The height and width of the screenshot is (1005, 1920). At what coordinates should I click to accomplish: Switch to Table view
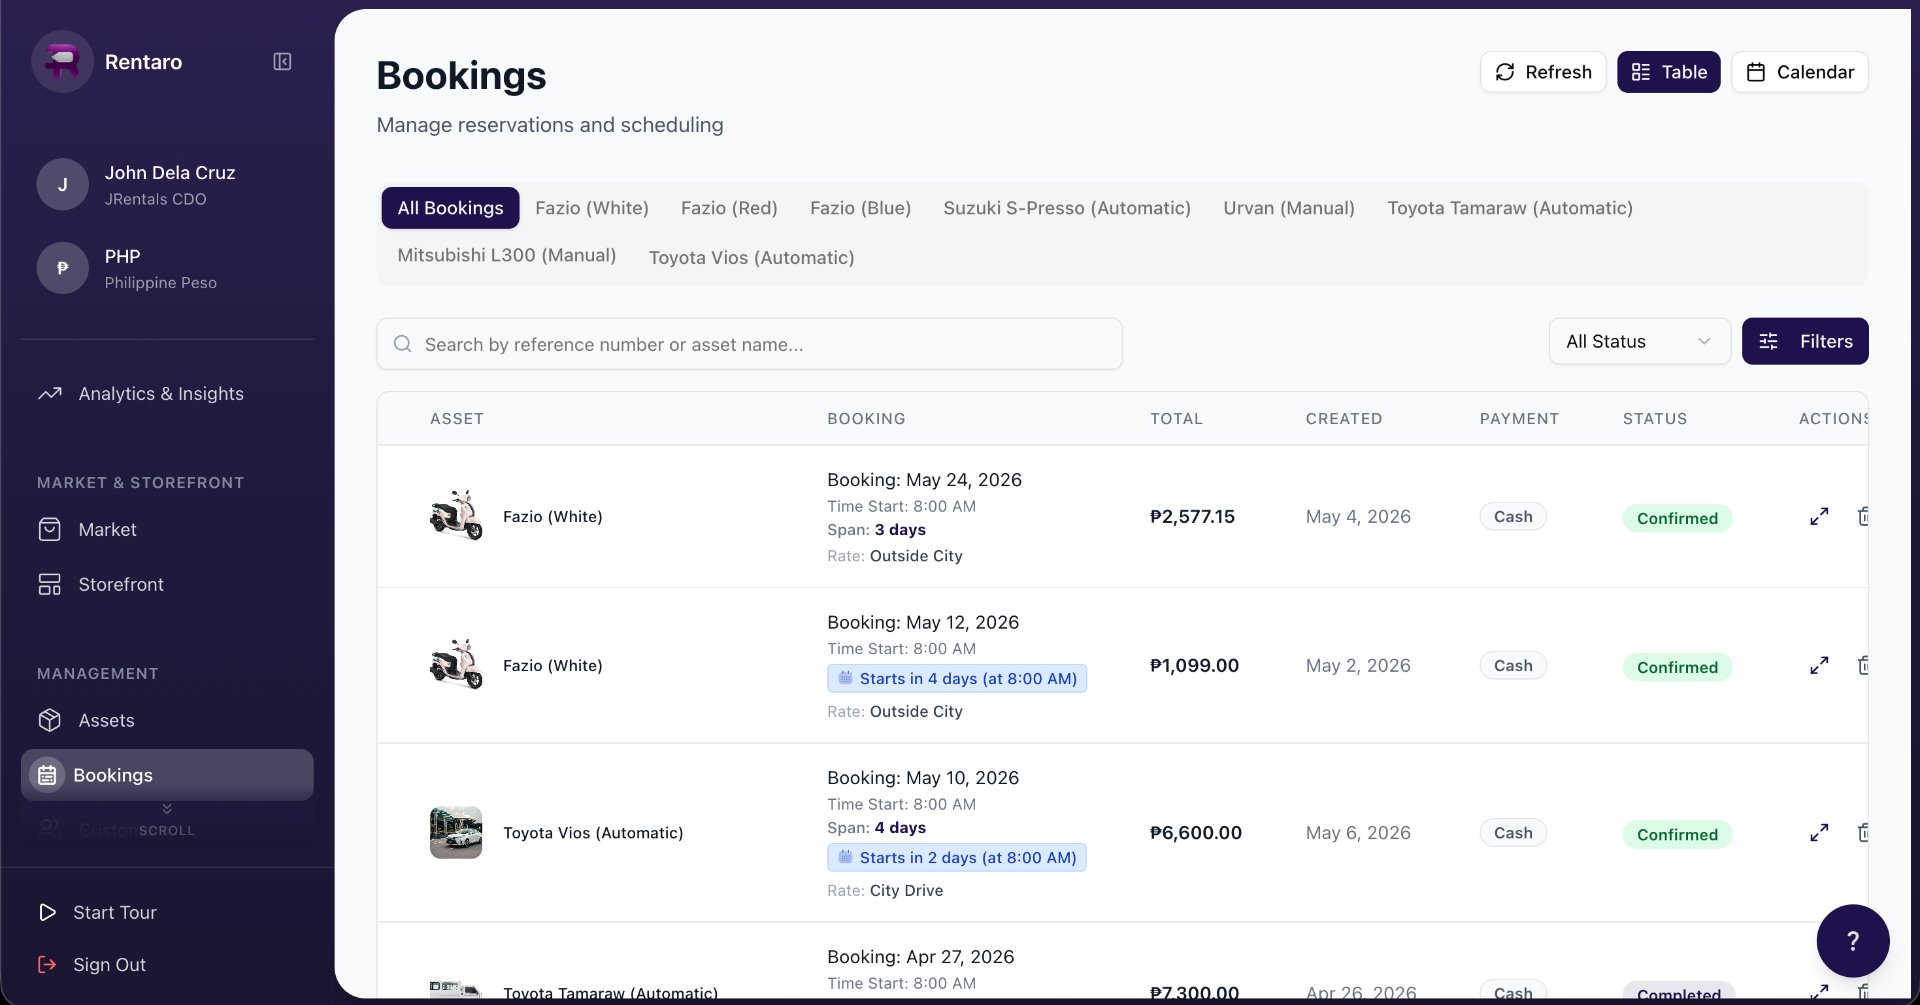click(x=1668, y=72)
